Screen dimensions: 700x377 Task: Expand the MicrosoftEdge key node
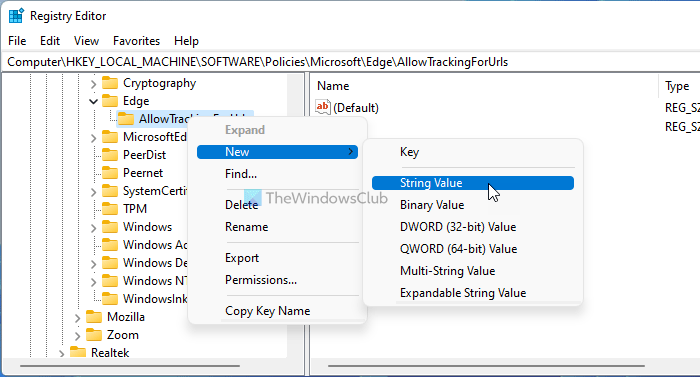pyautogui.click(x=93, y=138)
